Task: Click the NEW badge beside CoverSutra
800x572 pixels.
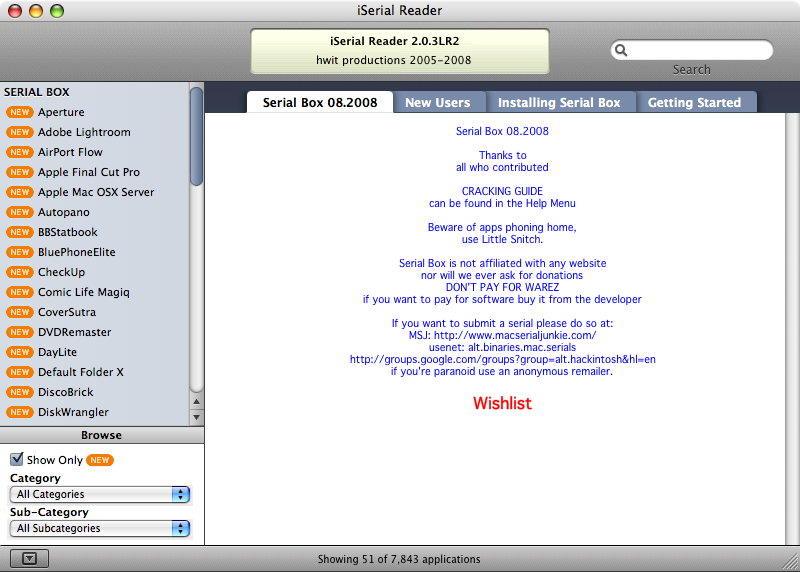Action: (19, 312)
